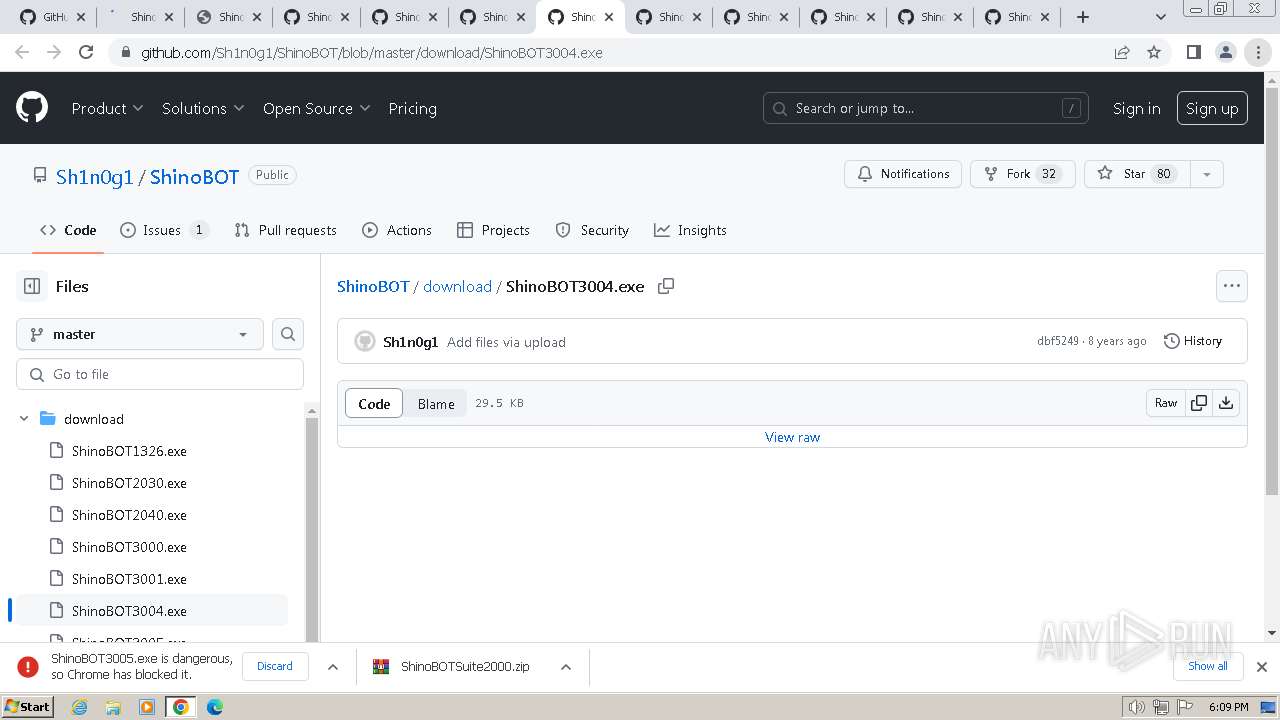Click the View raw link
This screenshot has width=1280, height=720.
pyautogui.click(x=792, y=437)
